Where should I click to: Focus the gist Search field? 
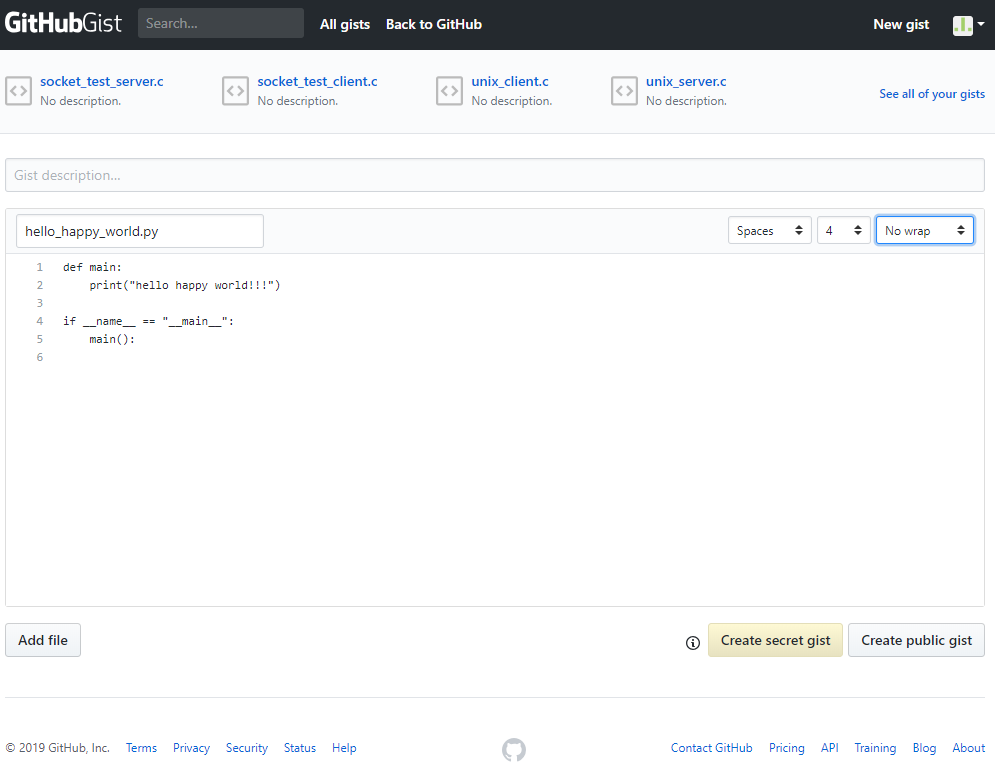(221, 23)
